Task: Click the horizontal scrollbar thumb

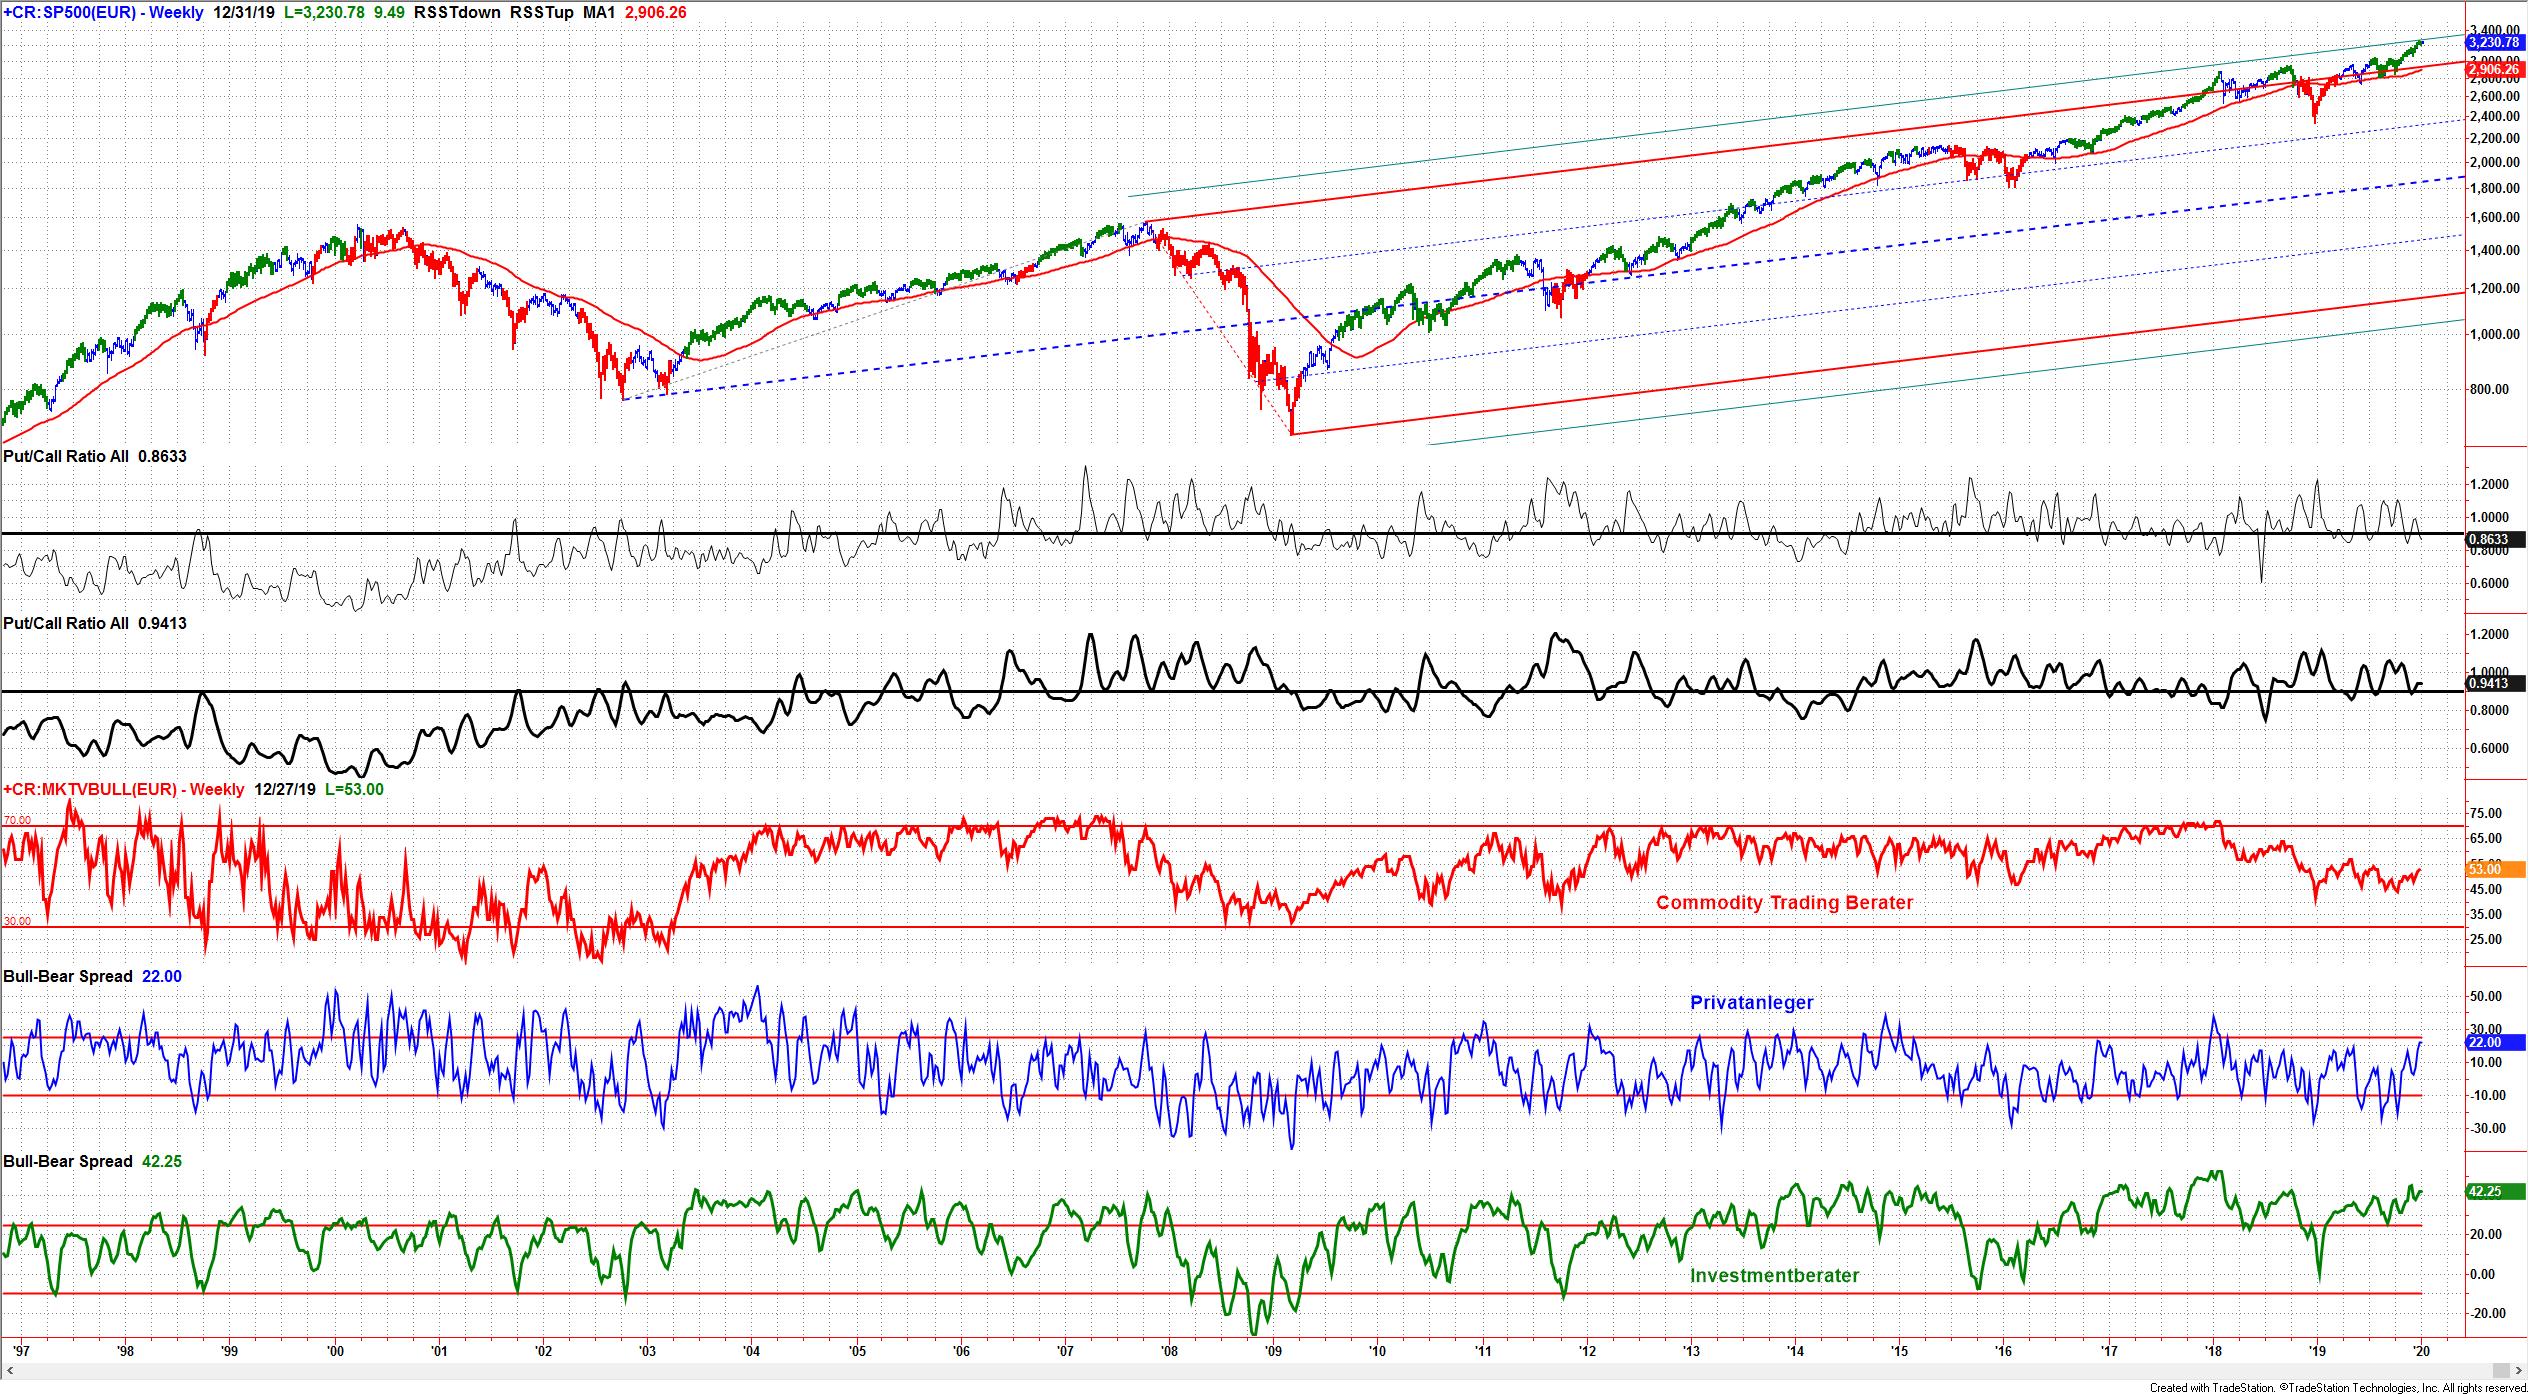Action: 2503,1370
